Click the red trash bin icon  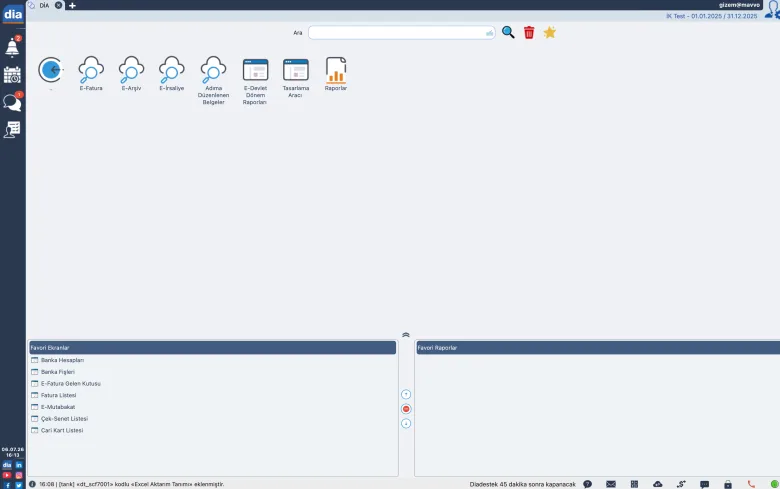click(529, 33)
